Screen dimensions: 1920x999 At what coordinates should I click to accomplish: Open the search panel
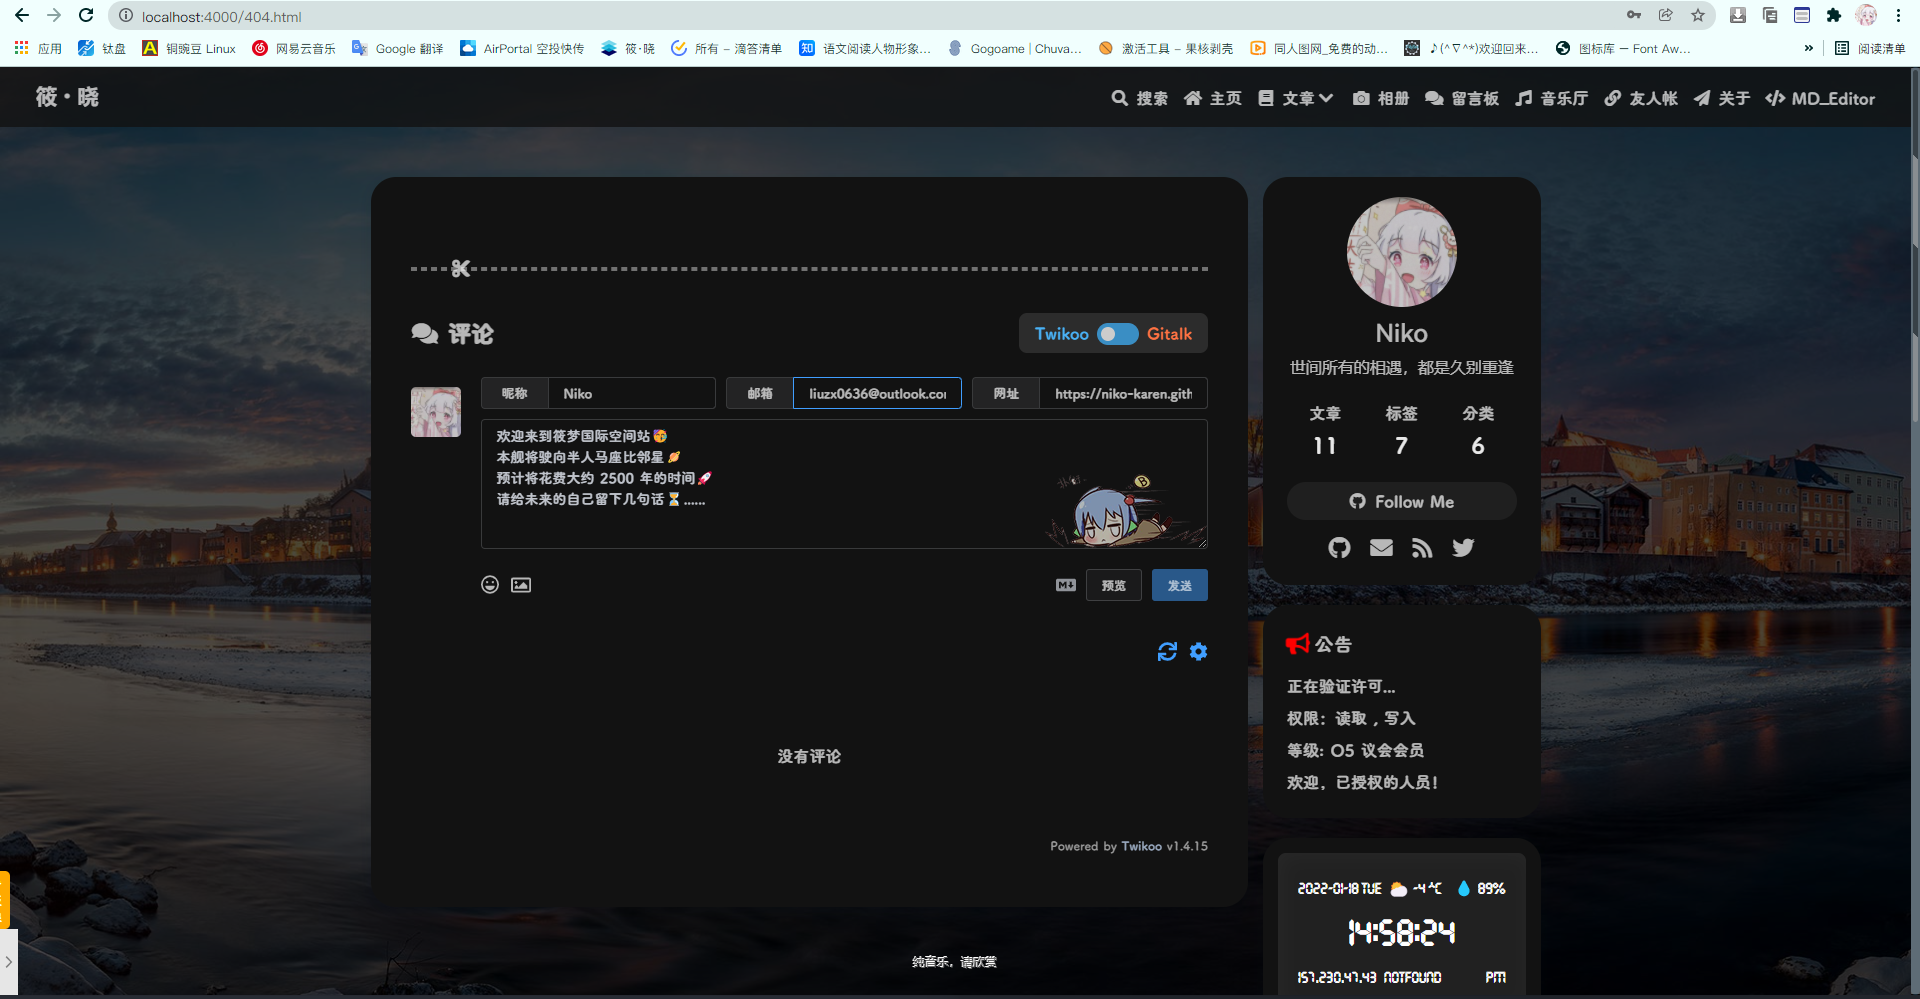point(1140,98)
